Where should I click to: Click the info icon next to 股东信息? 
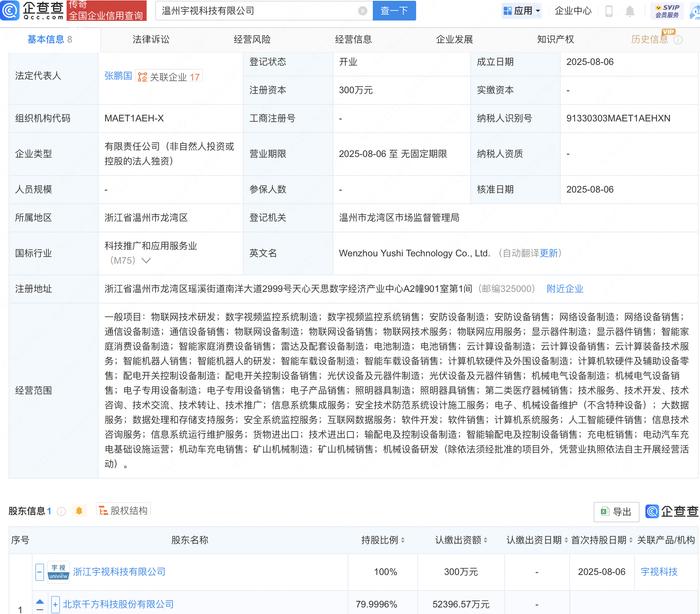[62, 511]
